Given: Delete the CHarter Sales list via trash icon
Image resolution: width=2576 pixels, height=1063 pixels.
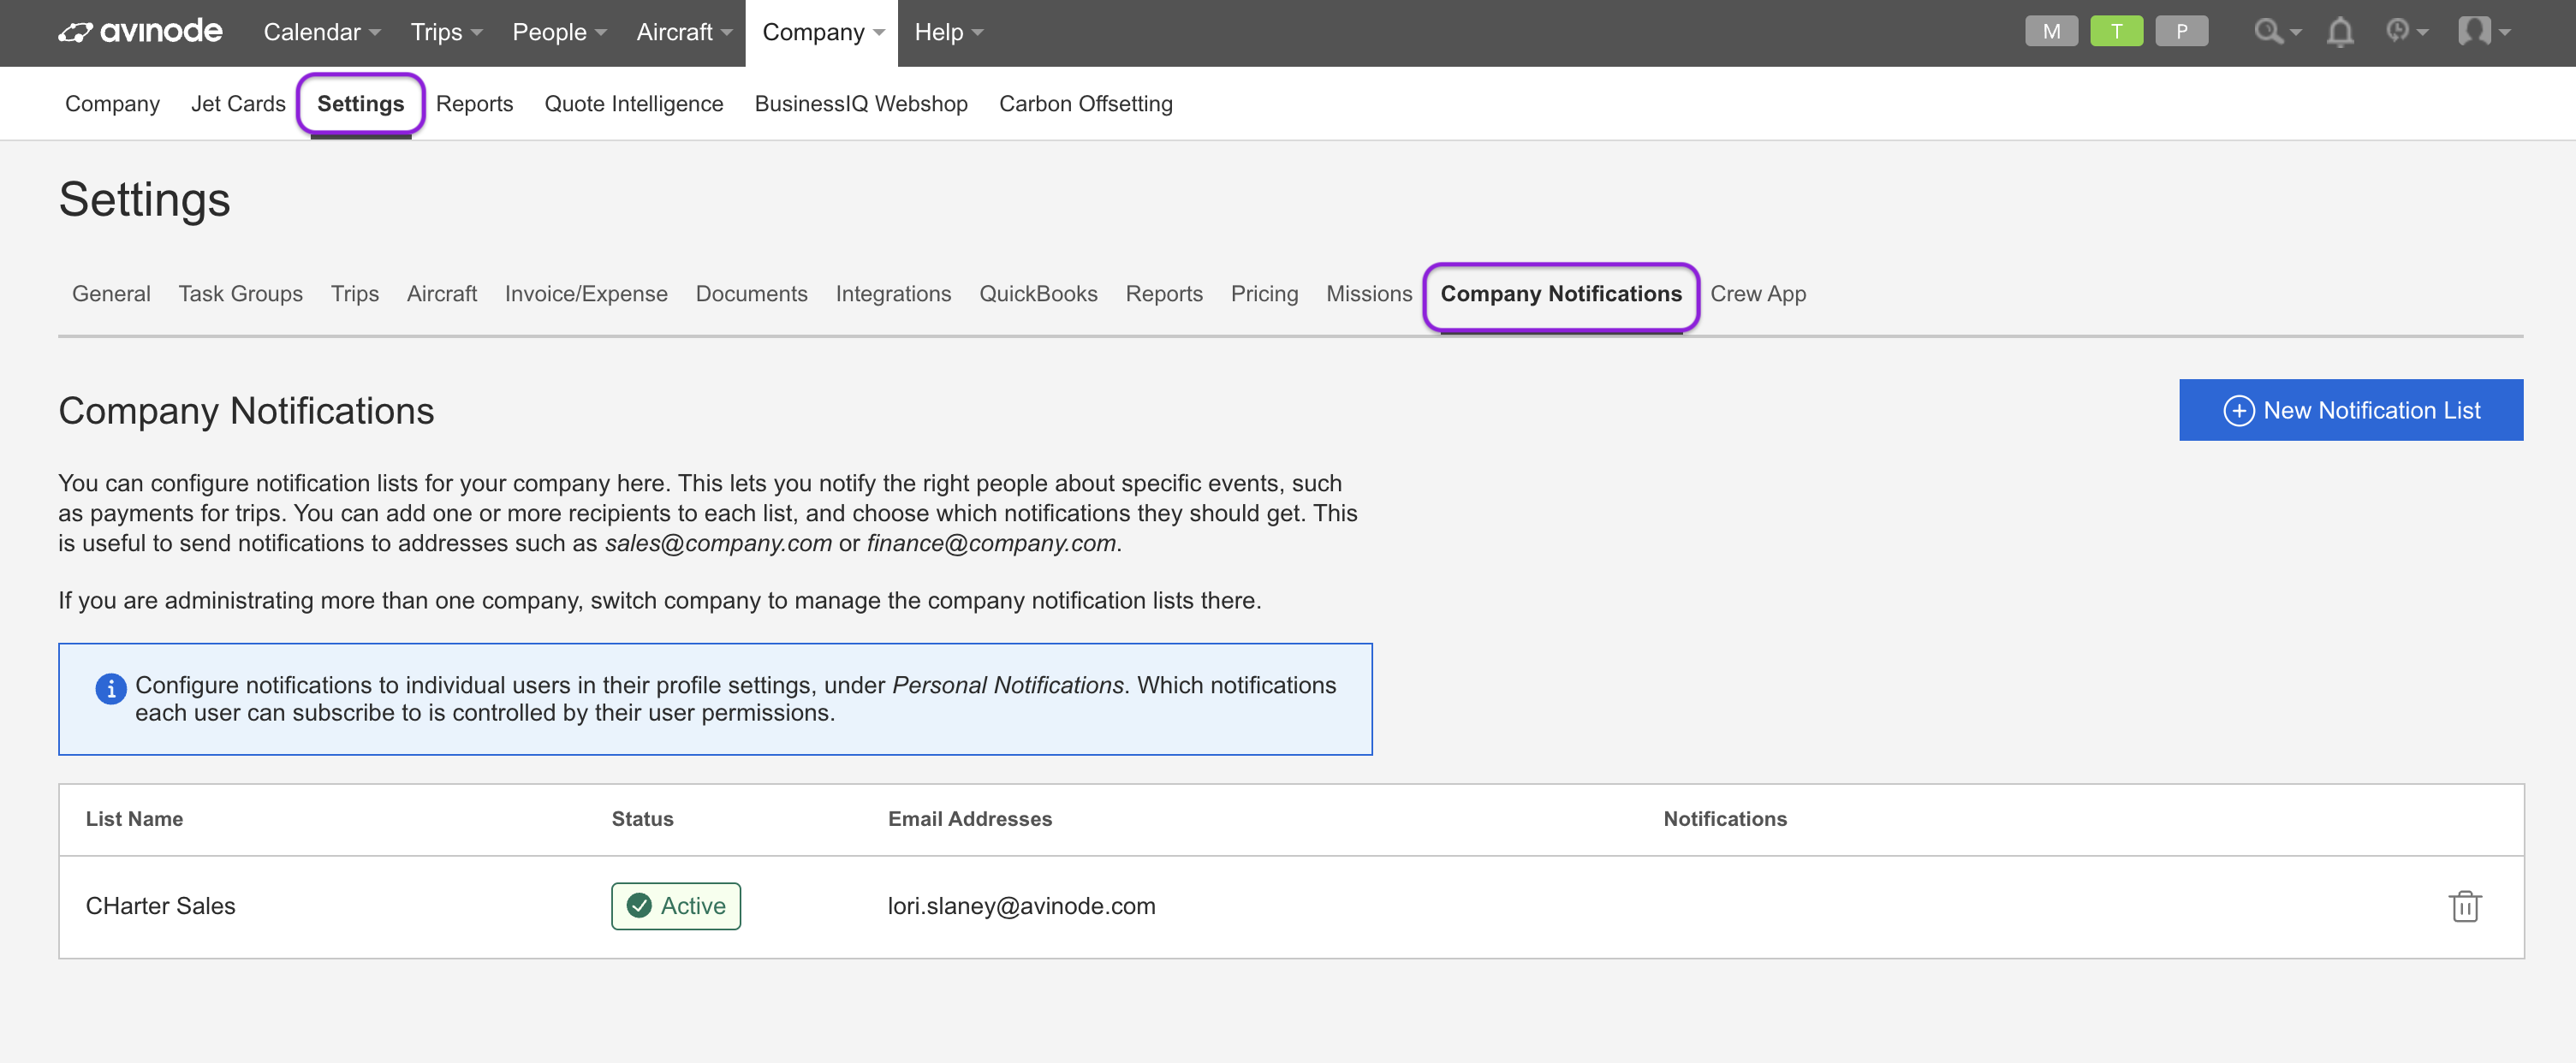Looking at the screenshot, I should tap(2465, 906).
